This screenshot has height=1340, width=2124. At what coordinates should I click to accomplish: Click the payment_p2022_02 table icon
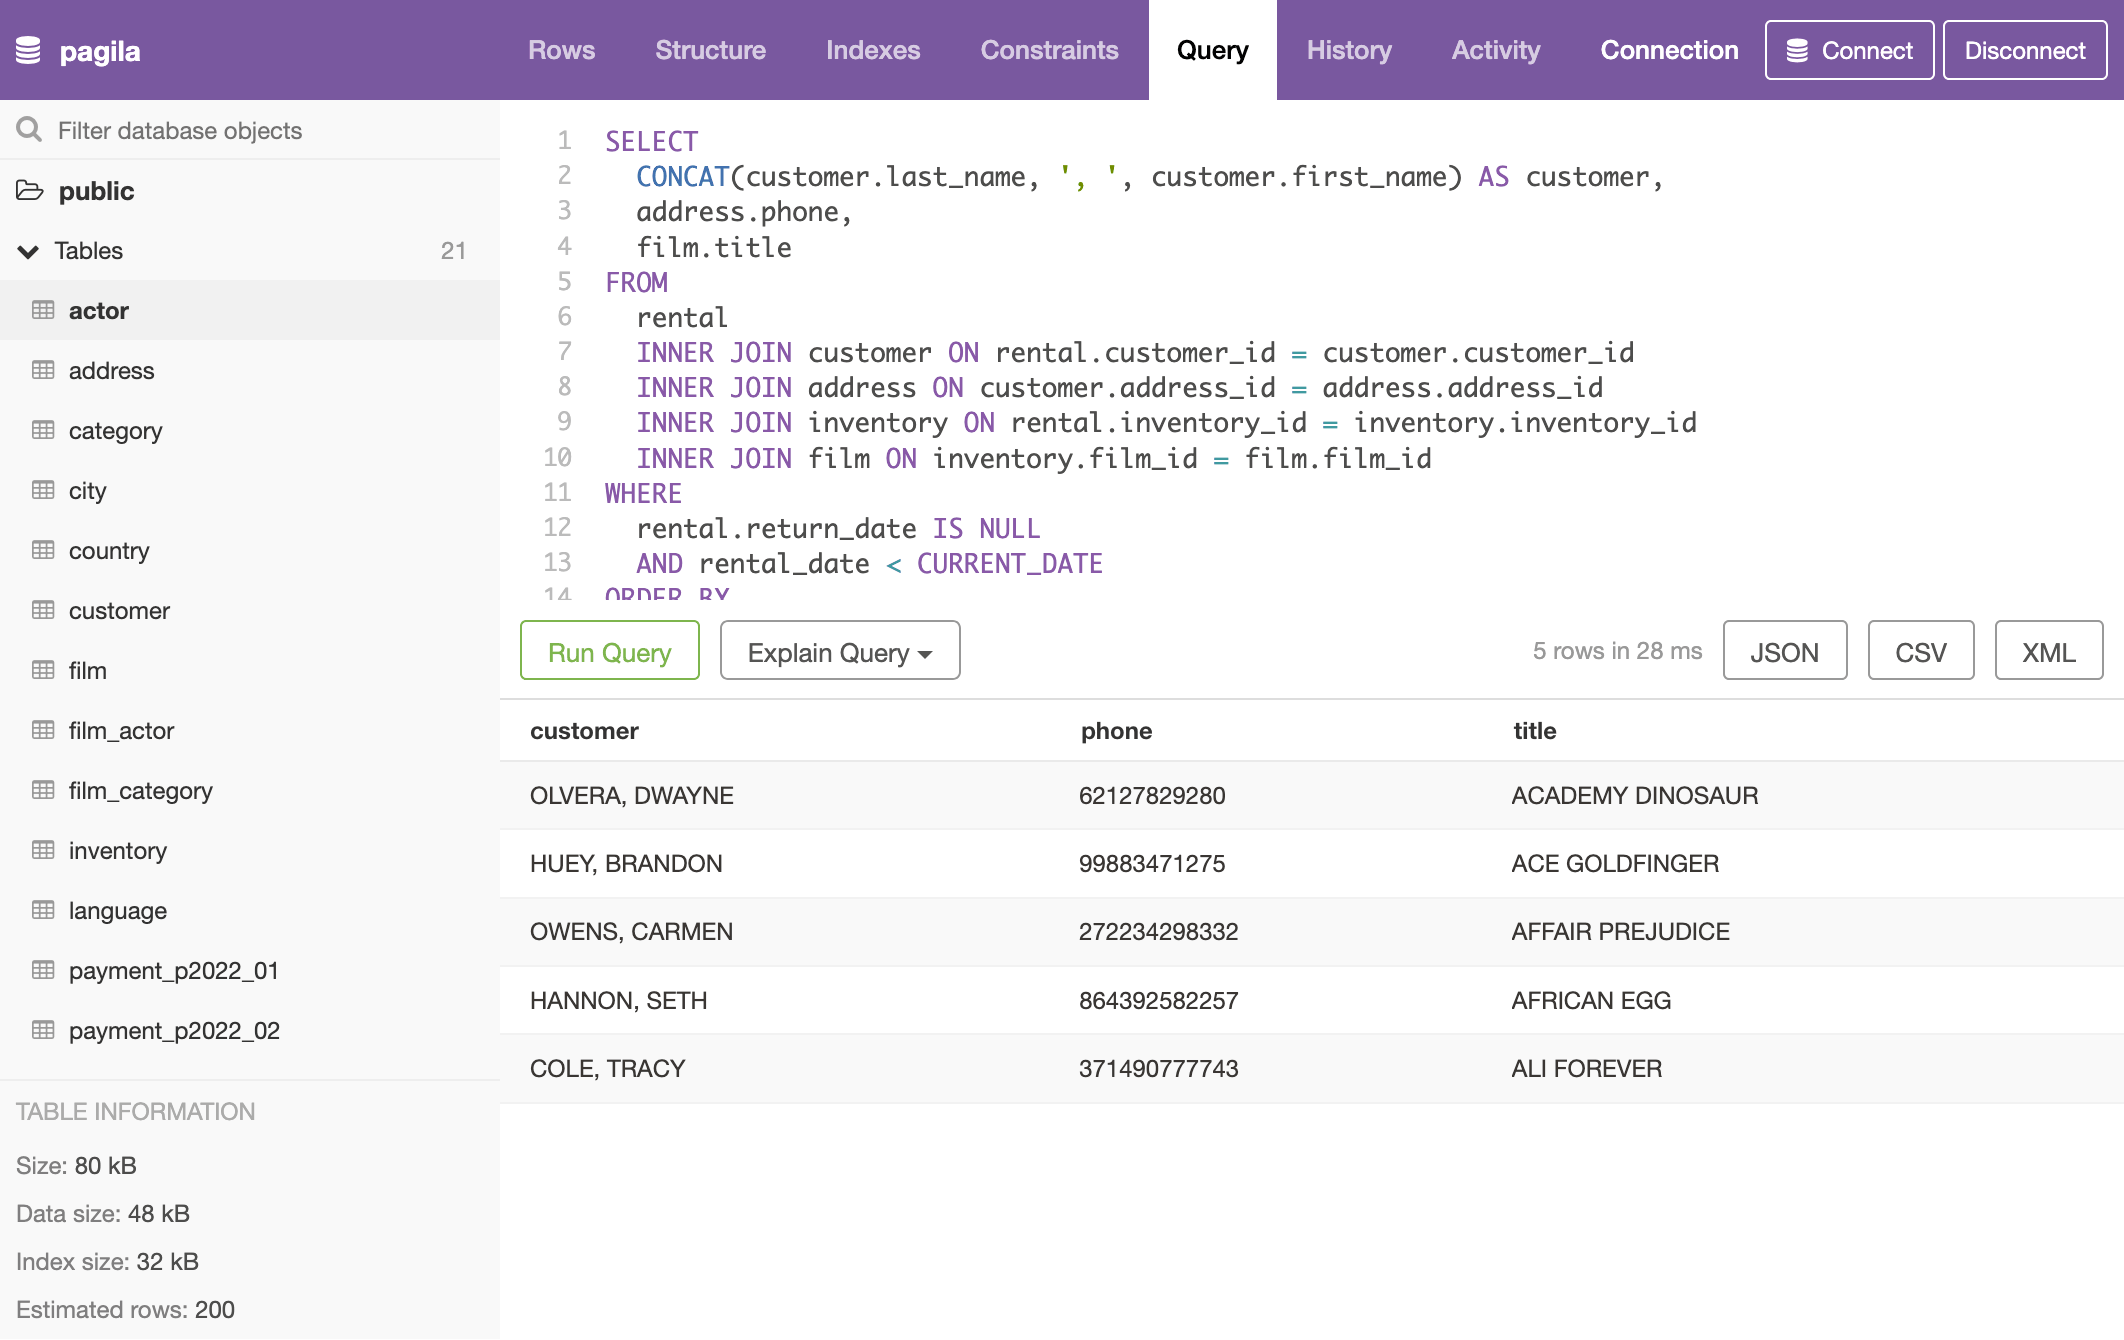point(43,1031)
